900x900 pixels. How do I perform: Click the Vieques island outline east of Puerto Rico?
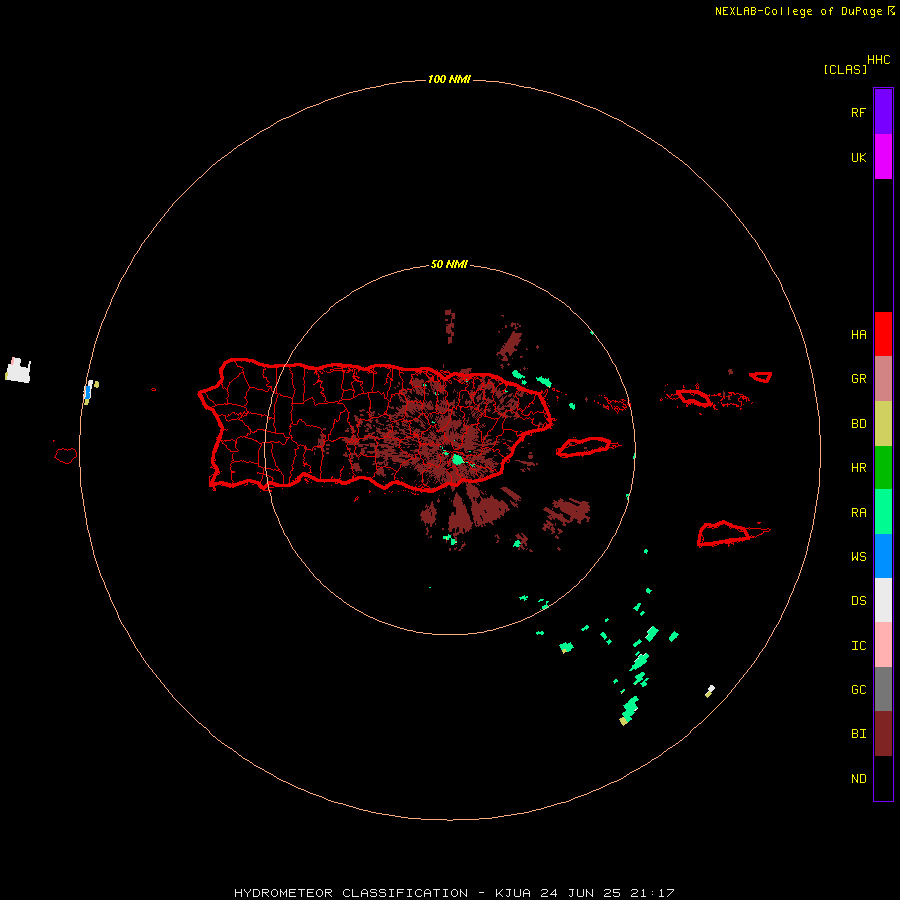(x=585, y=447)
